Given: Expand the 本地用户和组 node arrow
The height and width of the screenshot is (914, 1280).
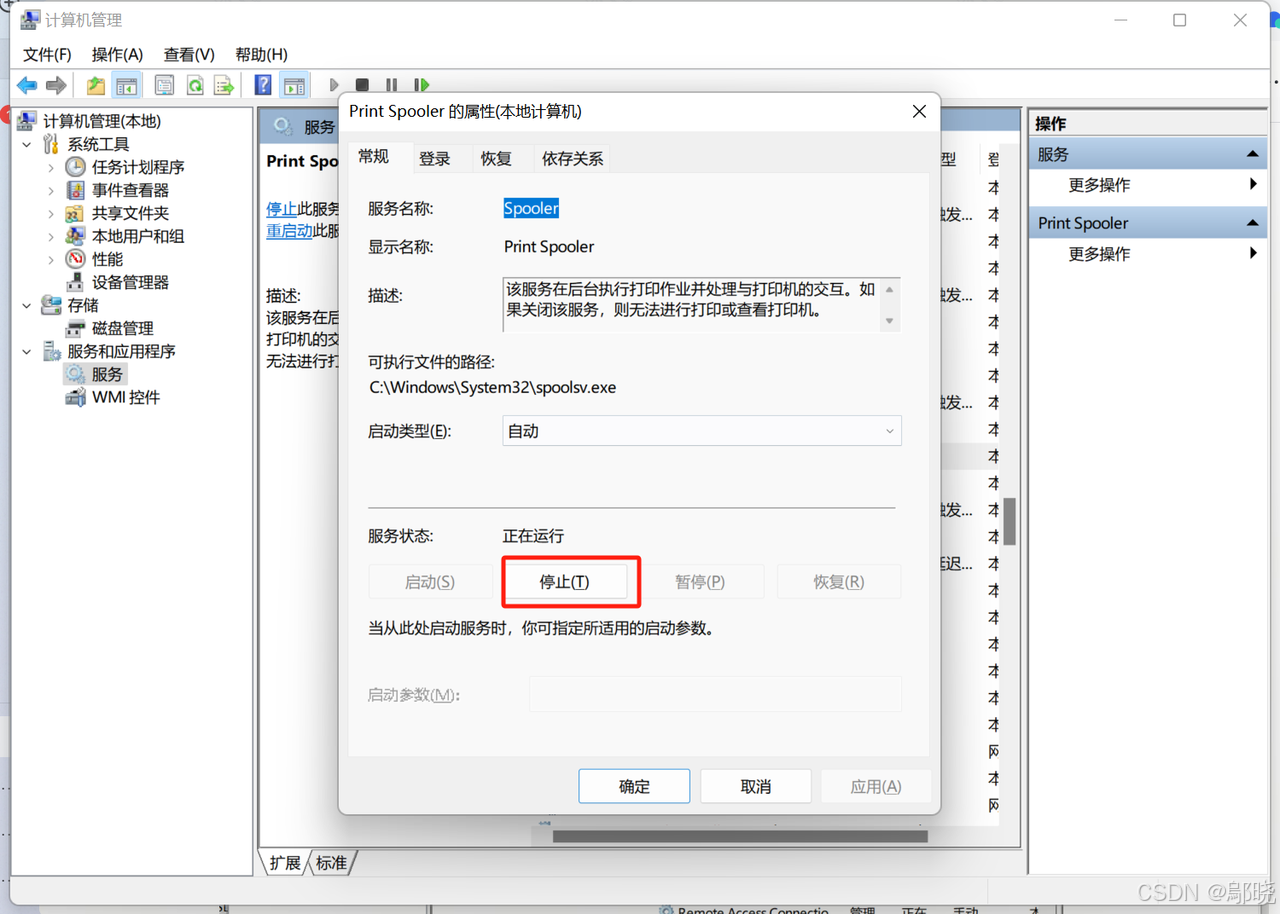Looking at the screenshot, I should point(51,237).
